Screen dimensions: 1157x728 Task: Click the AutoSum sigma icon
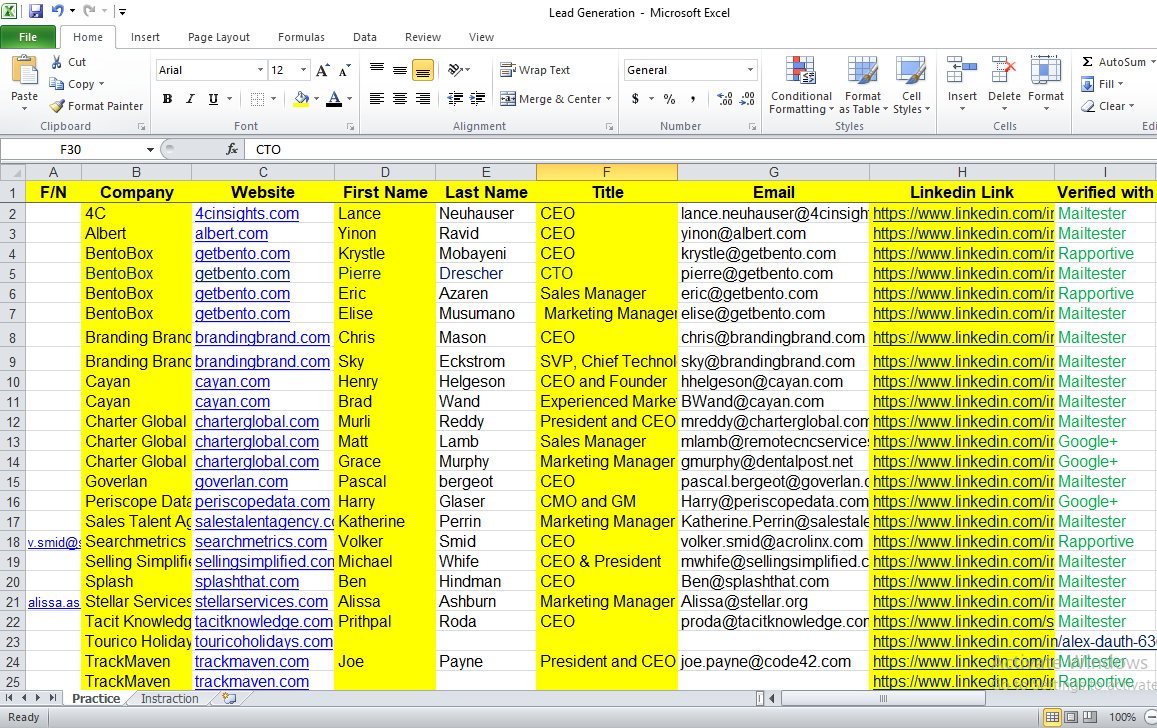(1088, 62)
